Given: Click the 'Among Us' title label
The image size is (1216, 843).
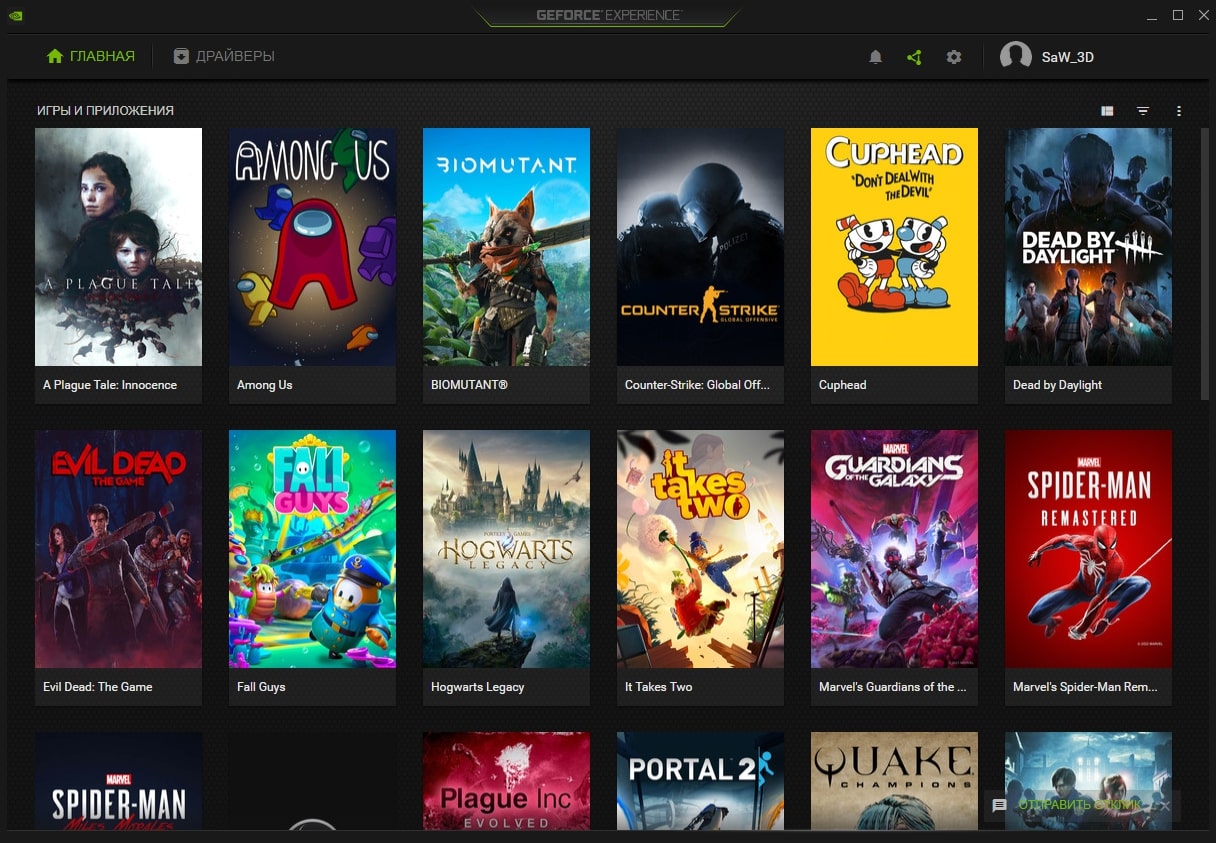Looking at the screenshot, I should pyautogui.click(x=265, y=385).
